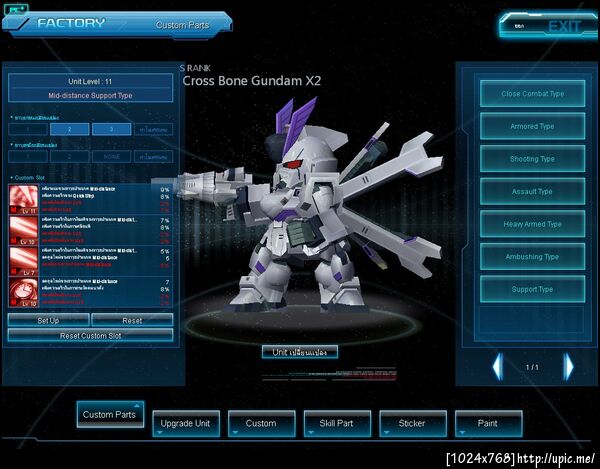The image size is (600, 469).
Task: Go to previous page with left arrow
Action: coord(497,367)
